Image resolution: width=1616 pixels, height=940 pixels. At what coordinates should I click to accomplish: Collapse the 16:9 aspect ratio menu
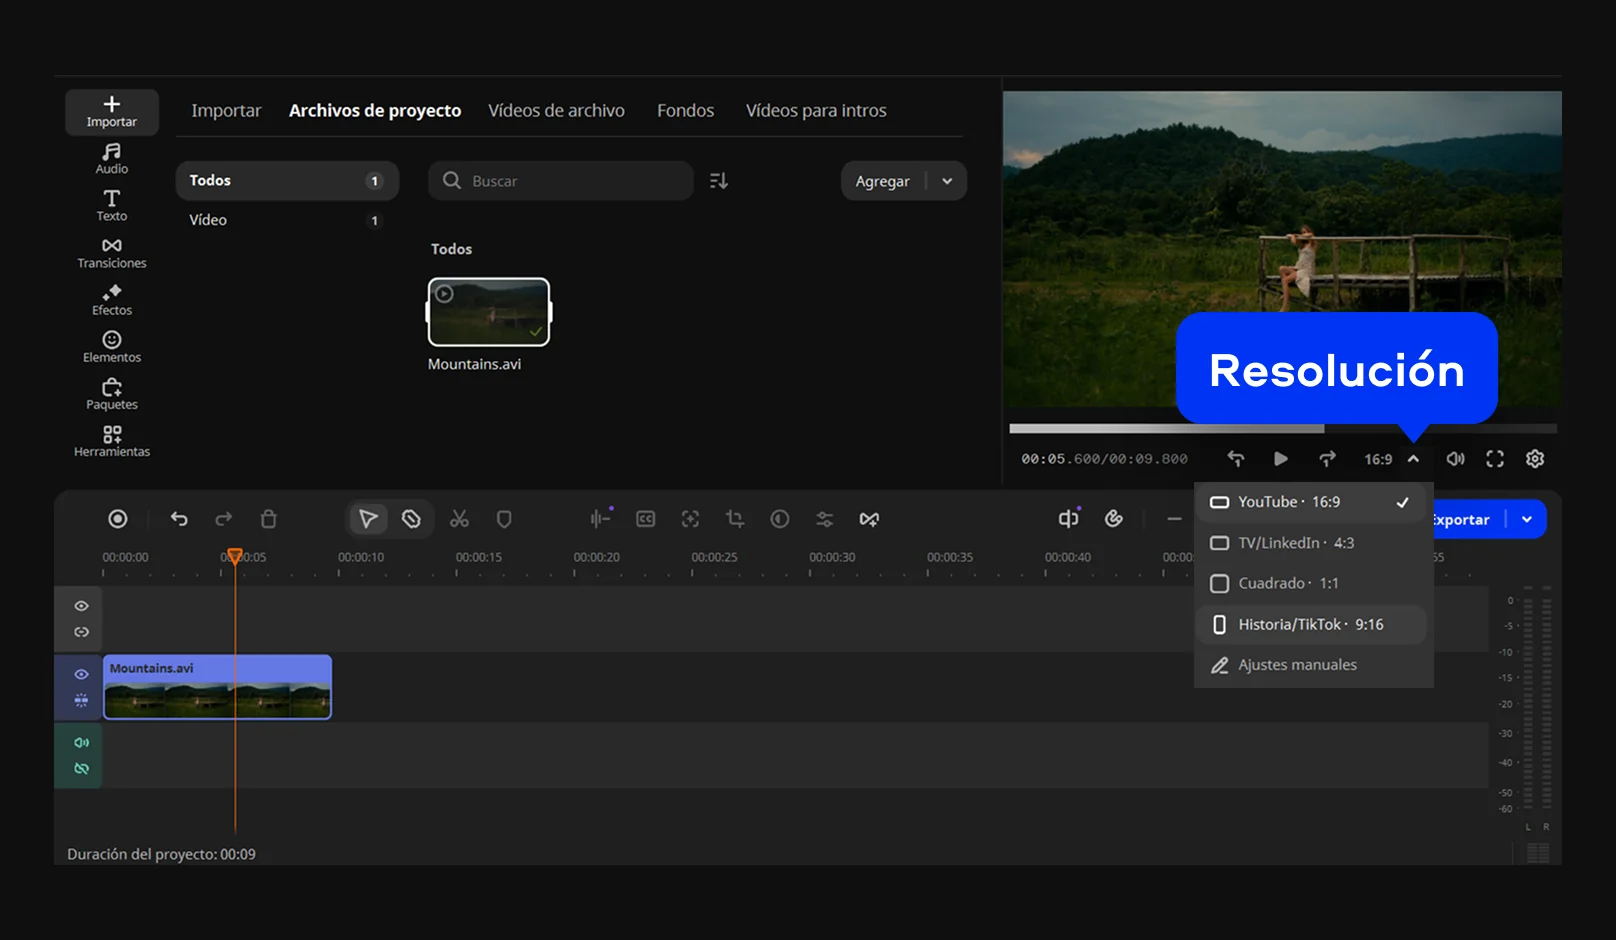(x=1413, y=459)
